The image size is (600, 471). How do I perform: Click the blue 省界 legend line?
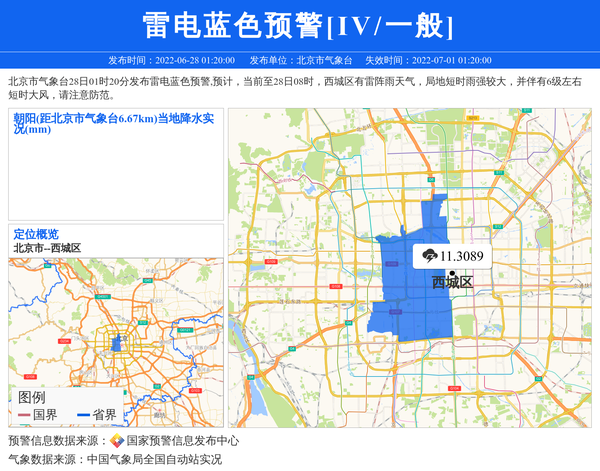click(x=83, y=415)
